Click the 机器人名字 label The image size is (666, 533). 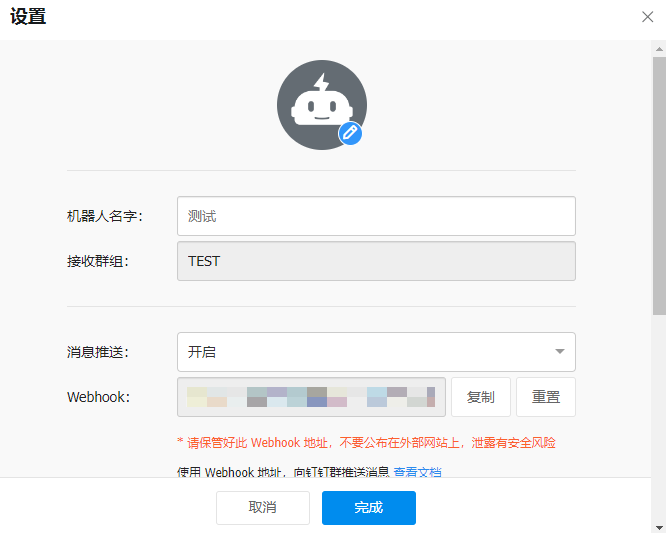click(x=105, y=216)
